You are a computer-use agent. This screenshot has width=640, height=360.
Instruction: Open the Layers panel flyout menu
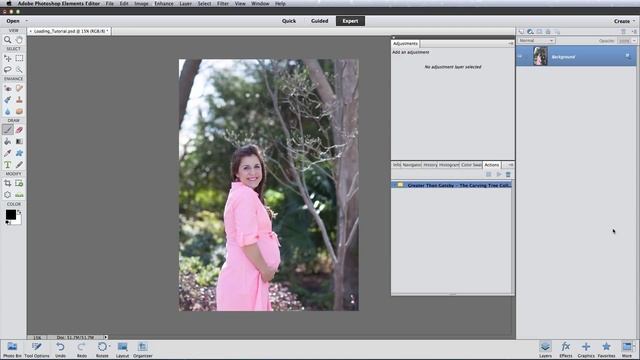click(x=634, y=31)
